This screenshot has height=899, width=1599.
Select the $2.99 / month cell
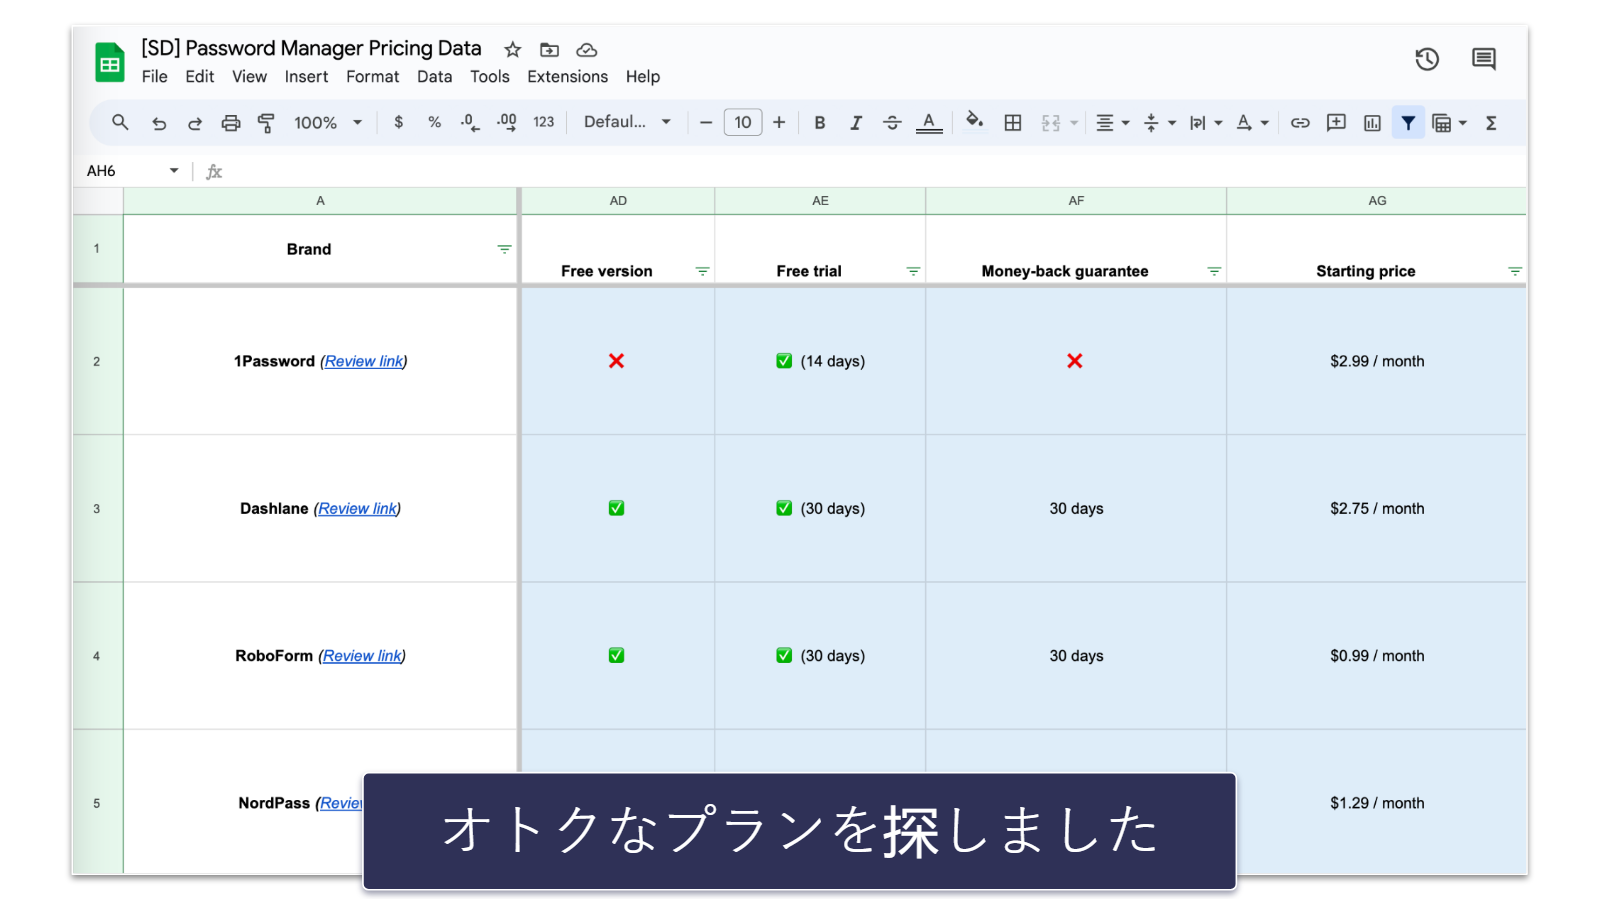point(1377,361)
